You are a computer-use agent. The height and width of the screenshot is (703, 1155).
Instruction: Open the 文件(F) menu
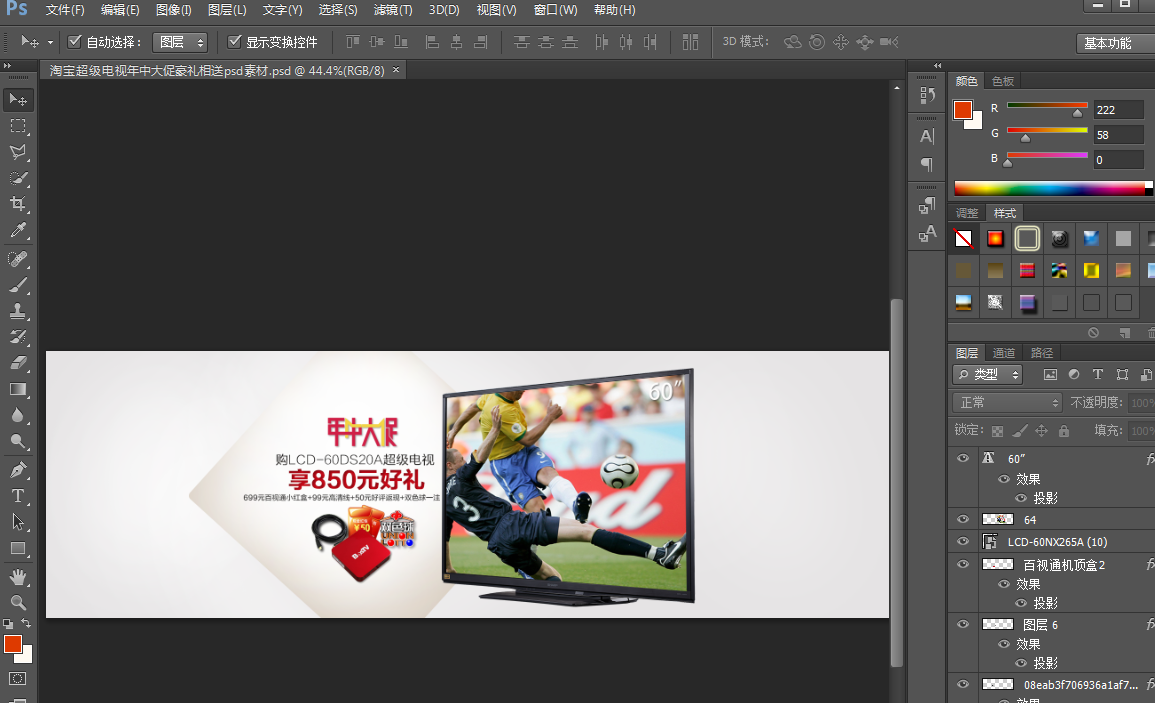(65, 10)
